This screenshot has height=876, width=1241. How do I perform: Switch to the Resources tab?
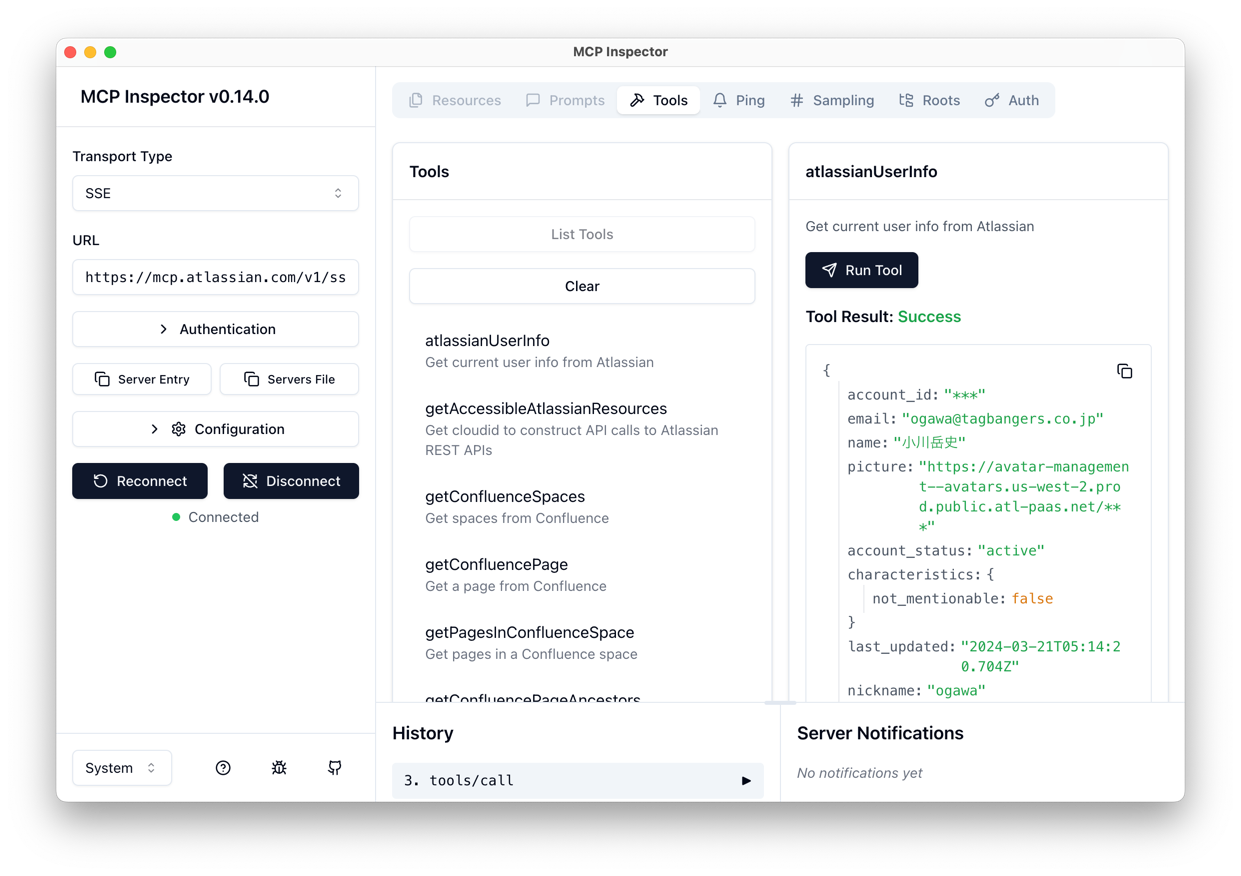click(x=455, y=100)
